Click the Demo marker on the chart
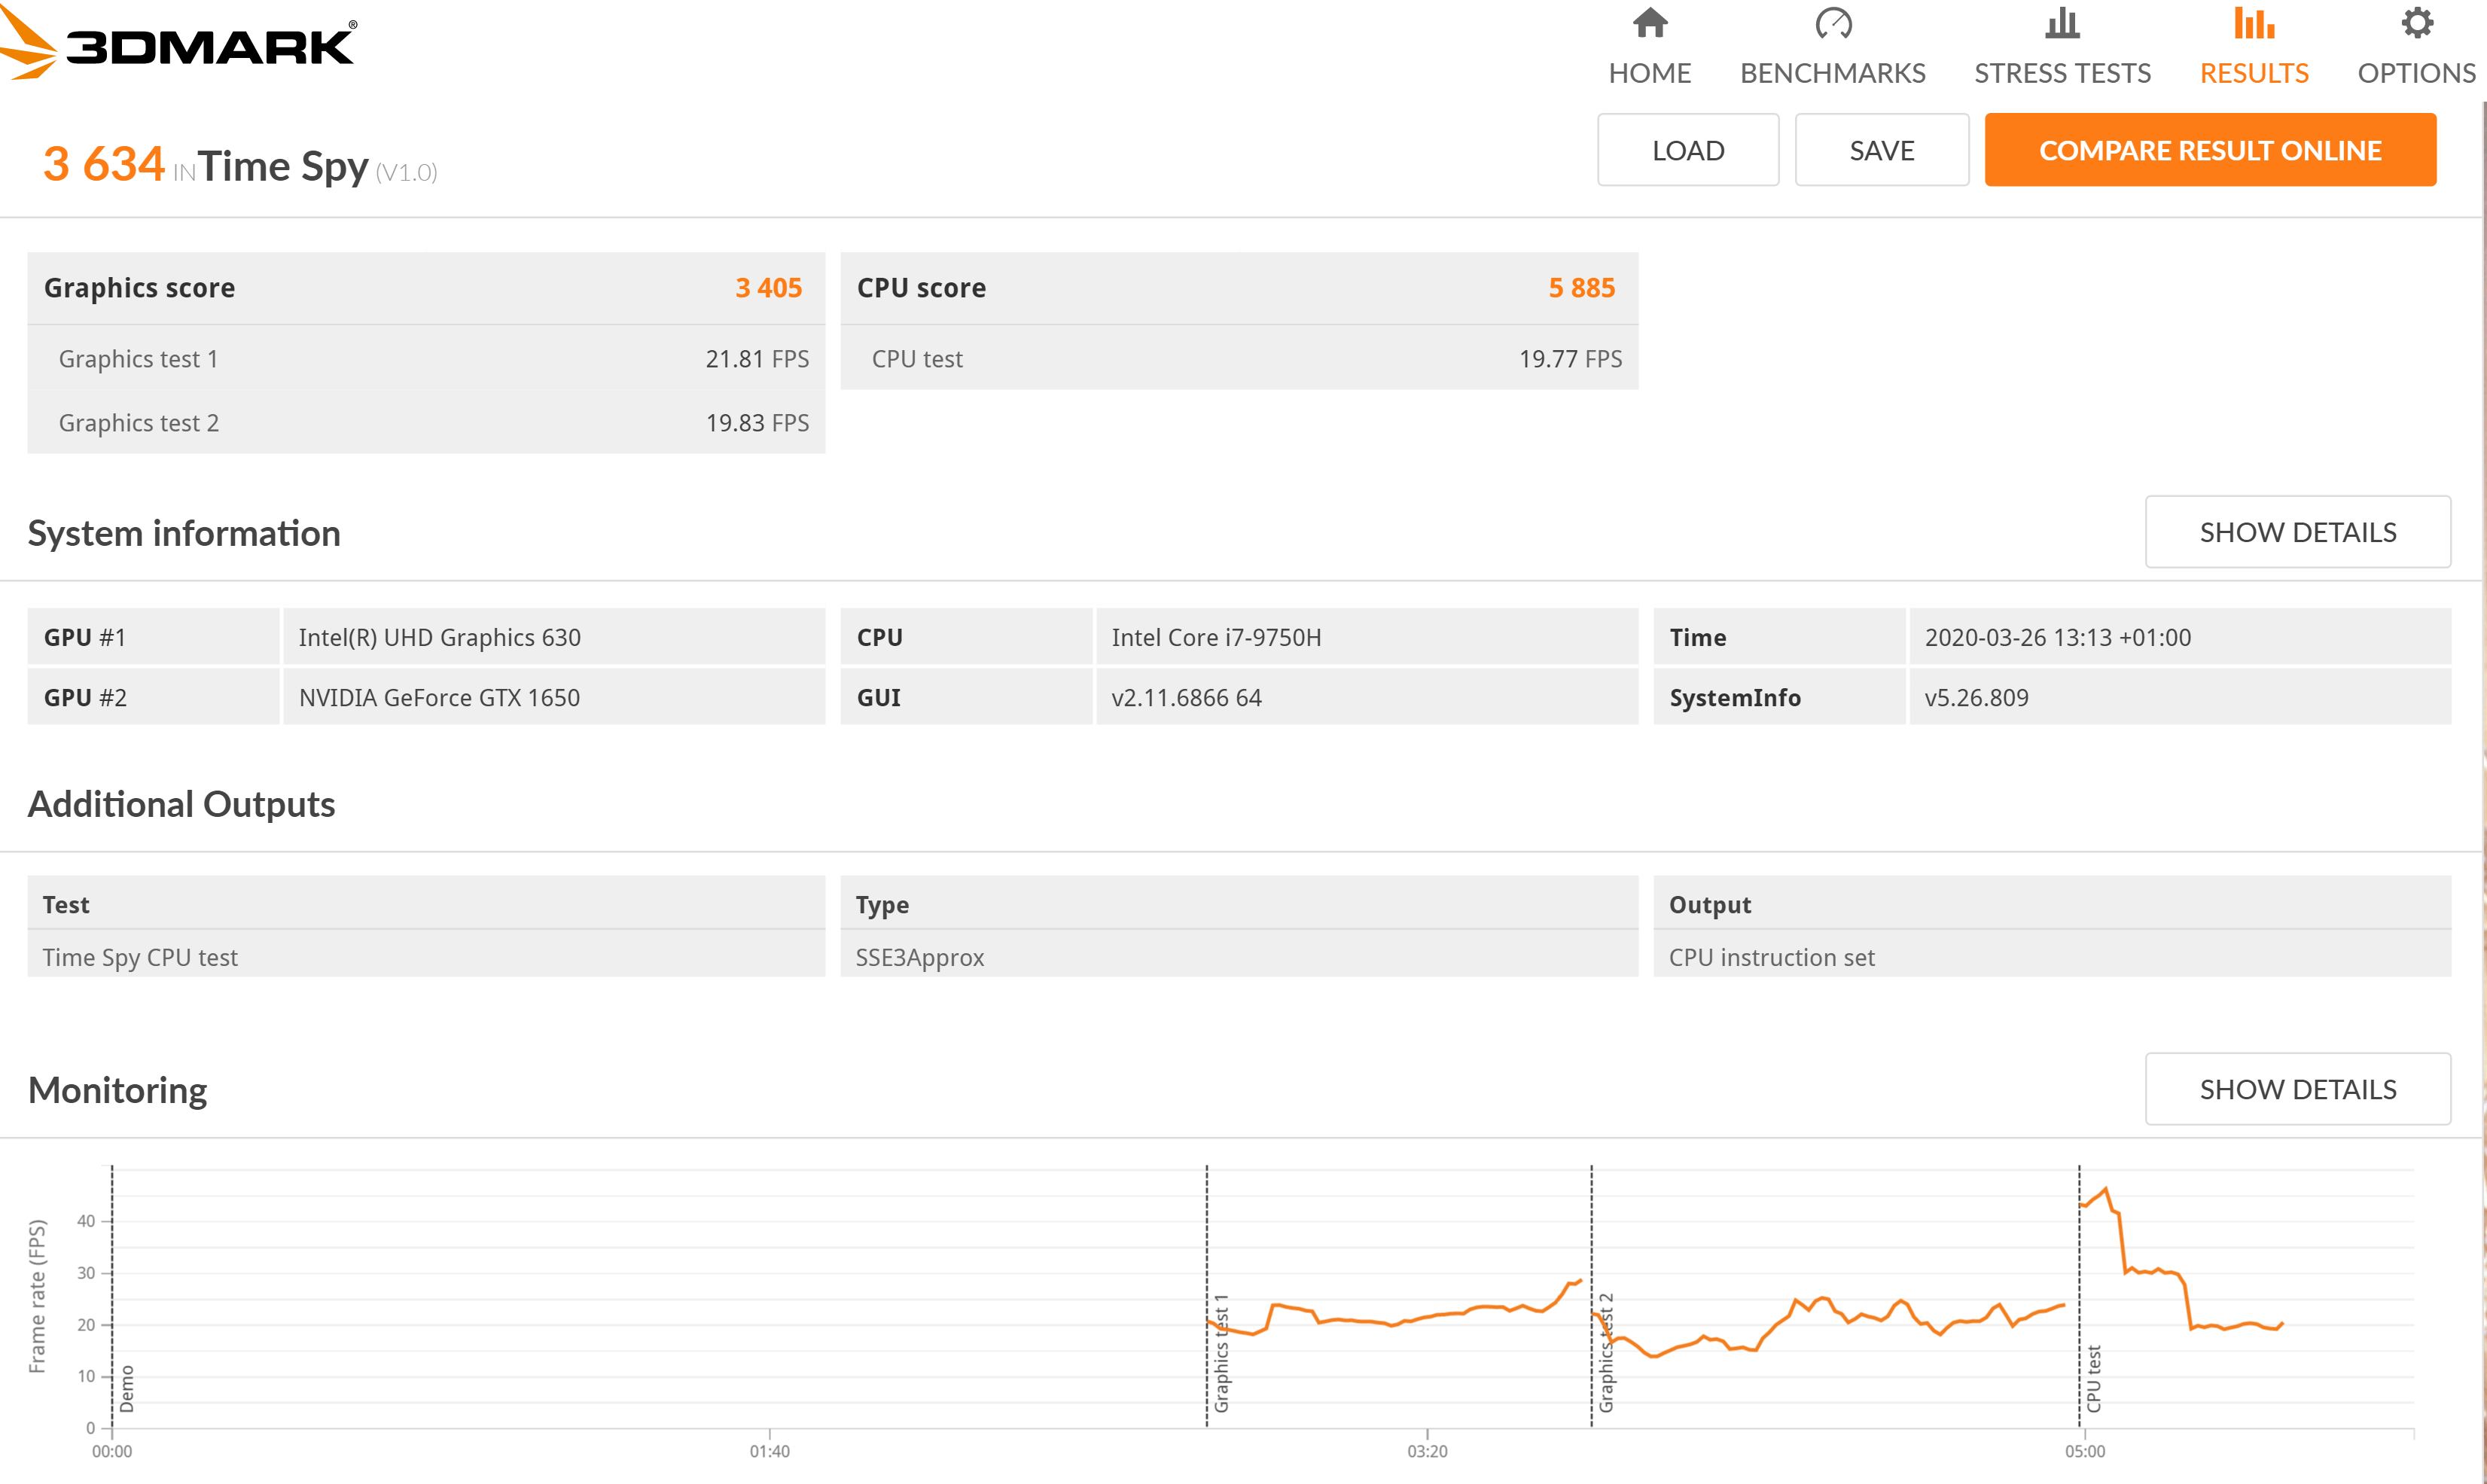Screen dimensions: 2487x1484 tap(126, 1388)
